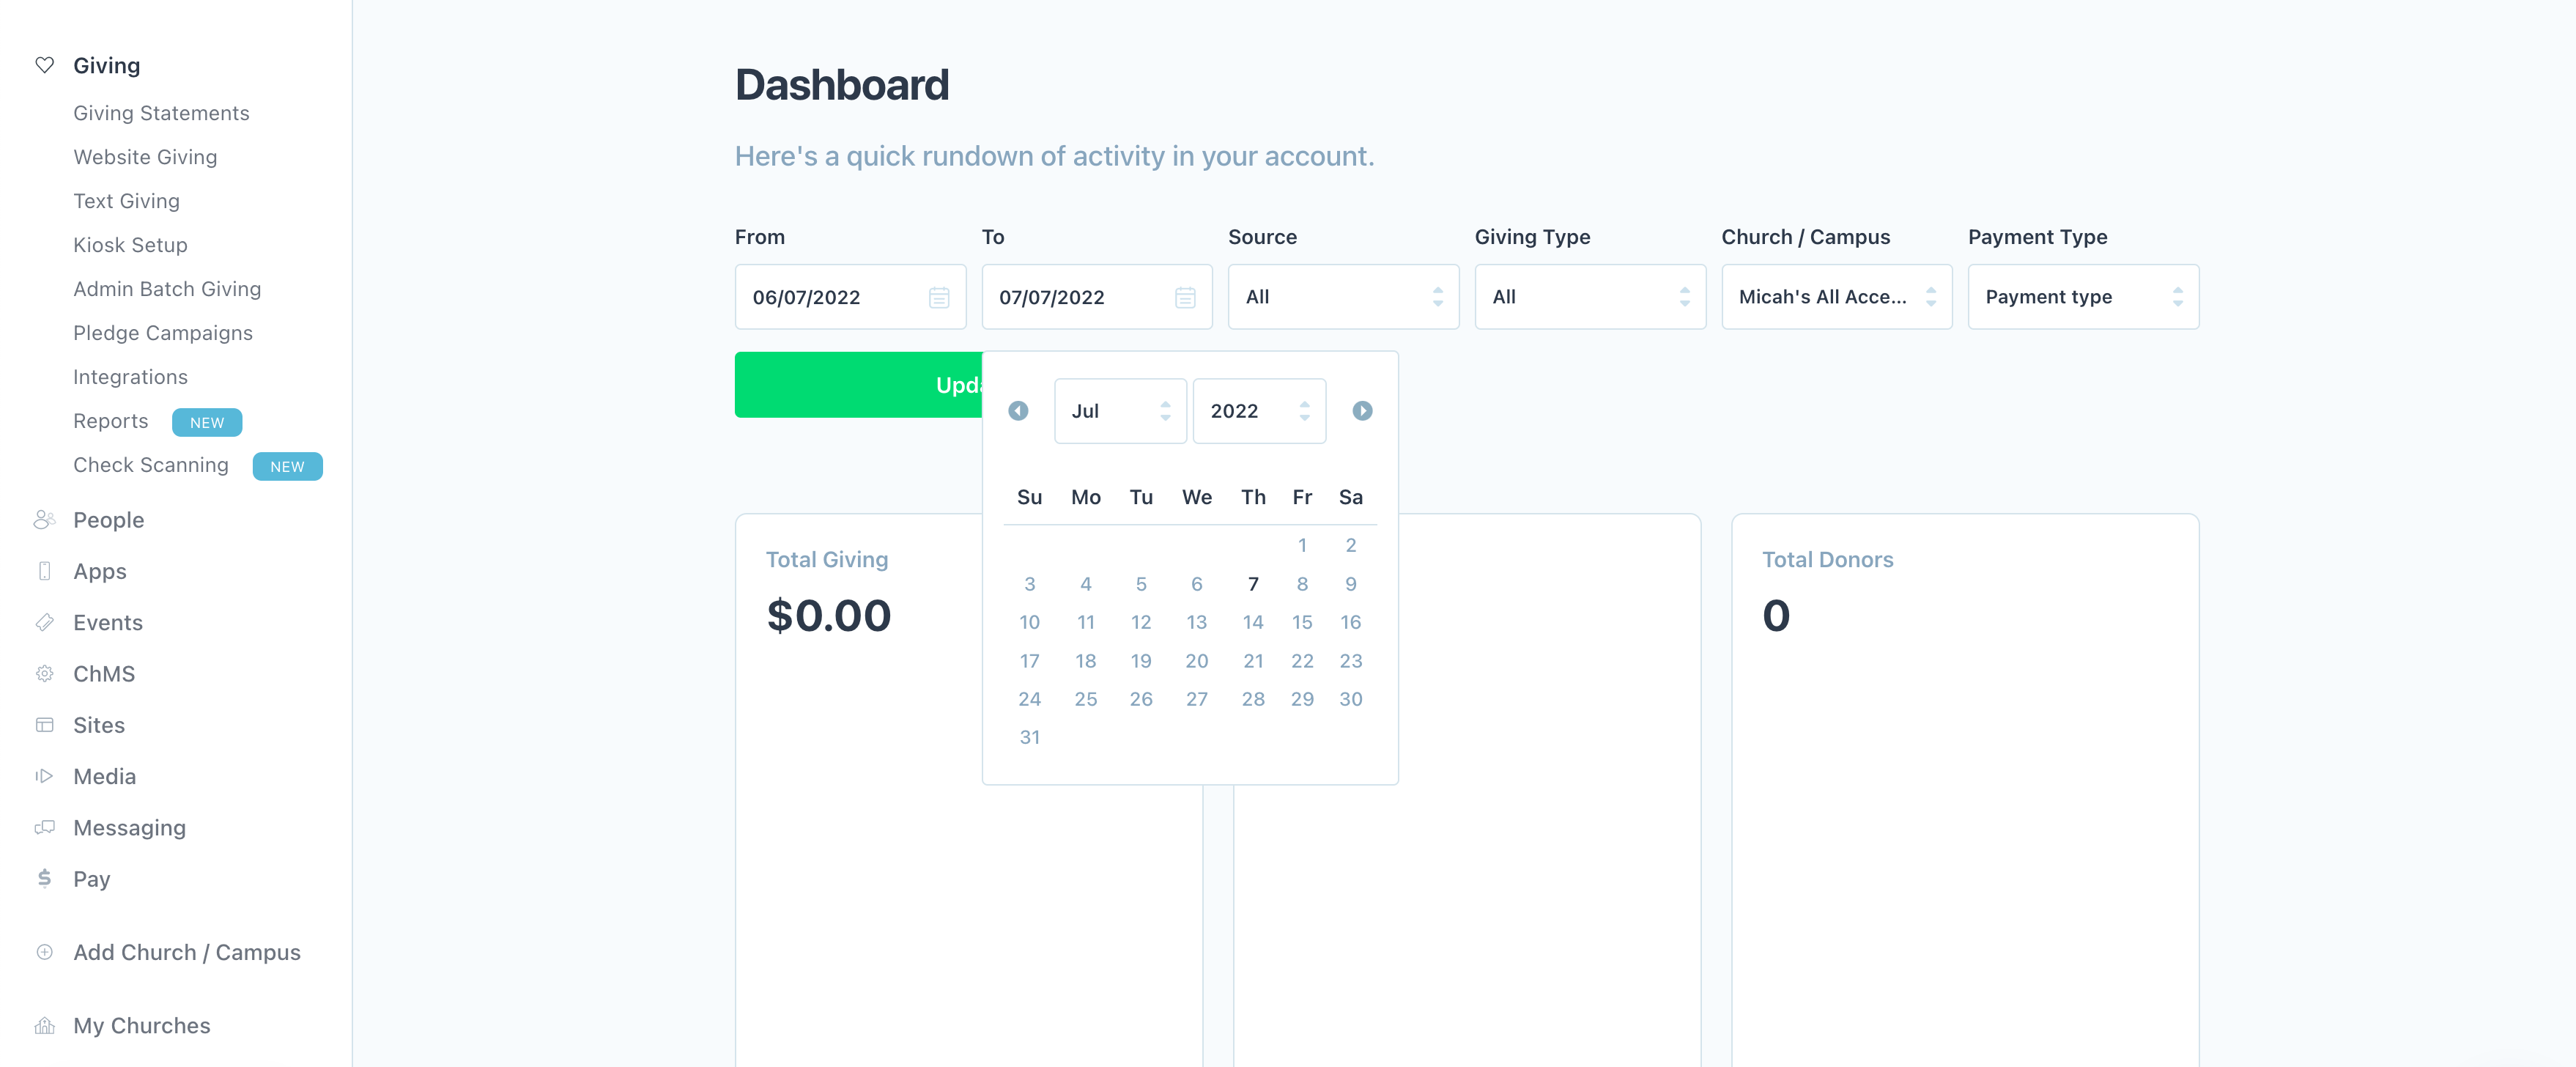Open Giving Statements in sidebar
2576x1067 pixels.
click(x=161, y=113)
